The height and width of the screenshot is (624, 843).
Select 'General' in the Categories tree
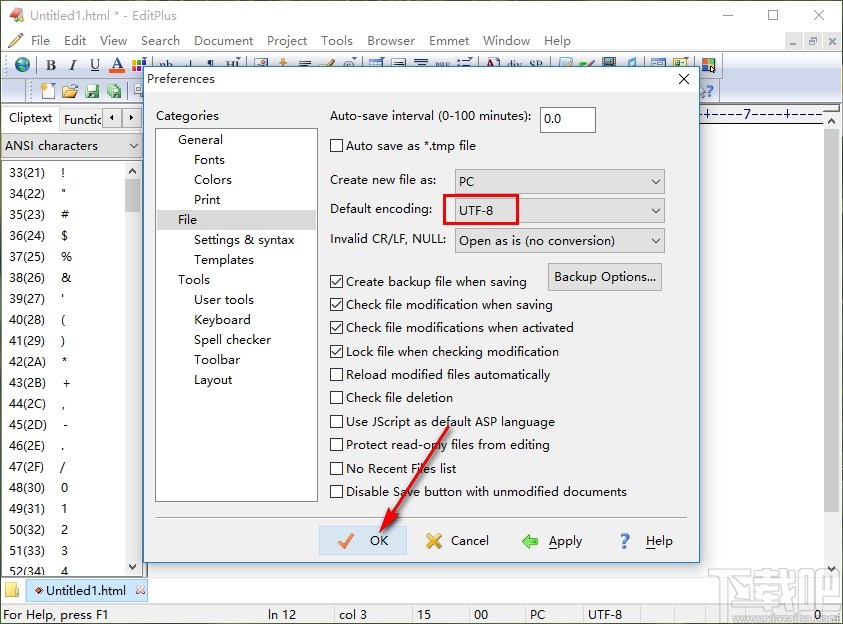(x=200, y=140)
